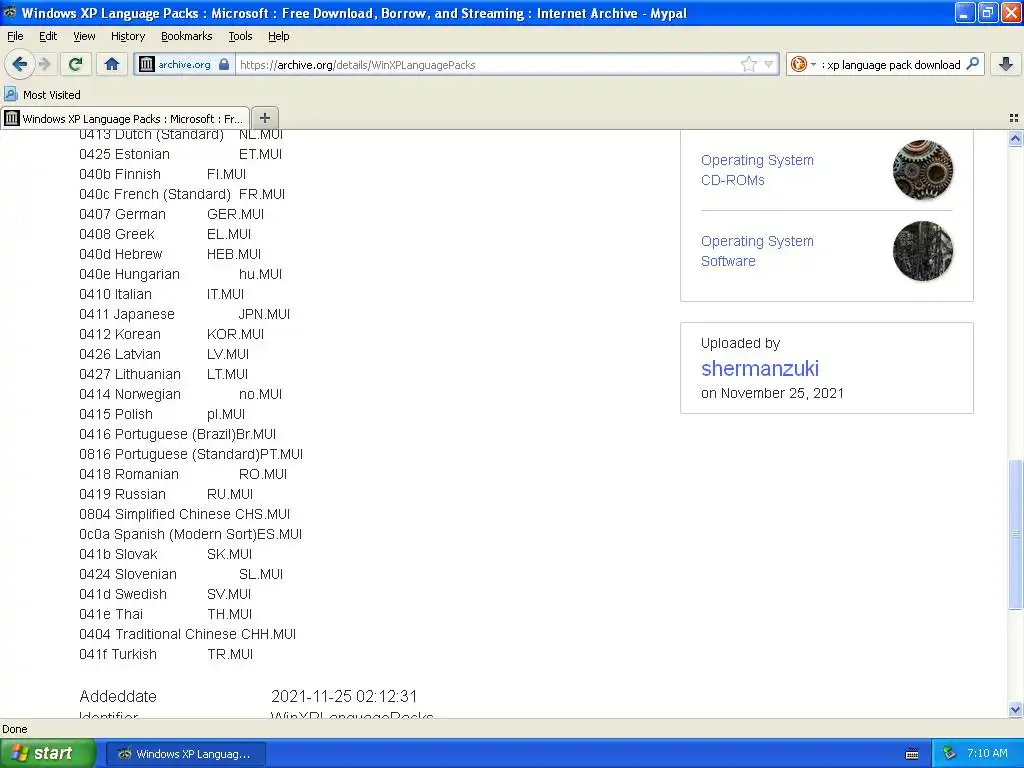Click the '0407 German' row
This screenshot has width=1024, height=768.
click(x=171, y=214)
